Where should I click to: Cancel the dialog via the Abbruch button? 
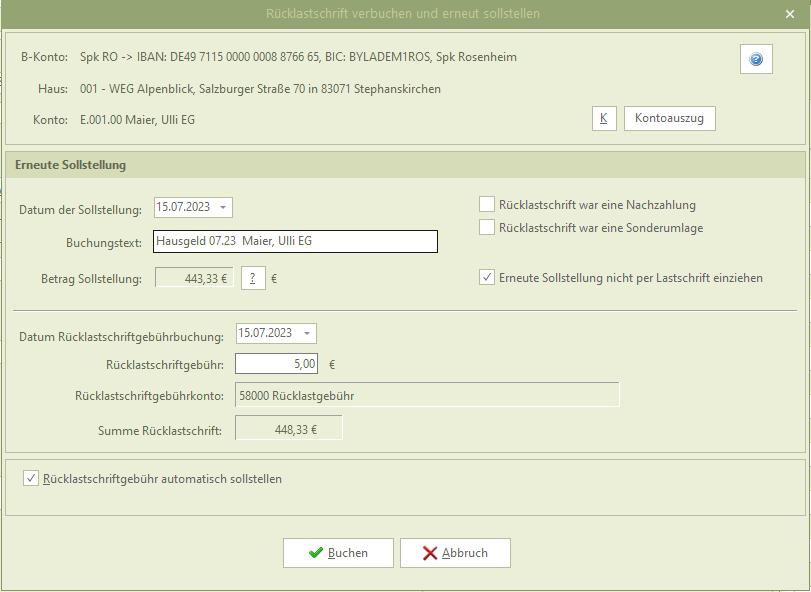click(x=455, y=553)
